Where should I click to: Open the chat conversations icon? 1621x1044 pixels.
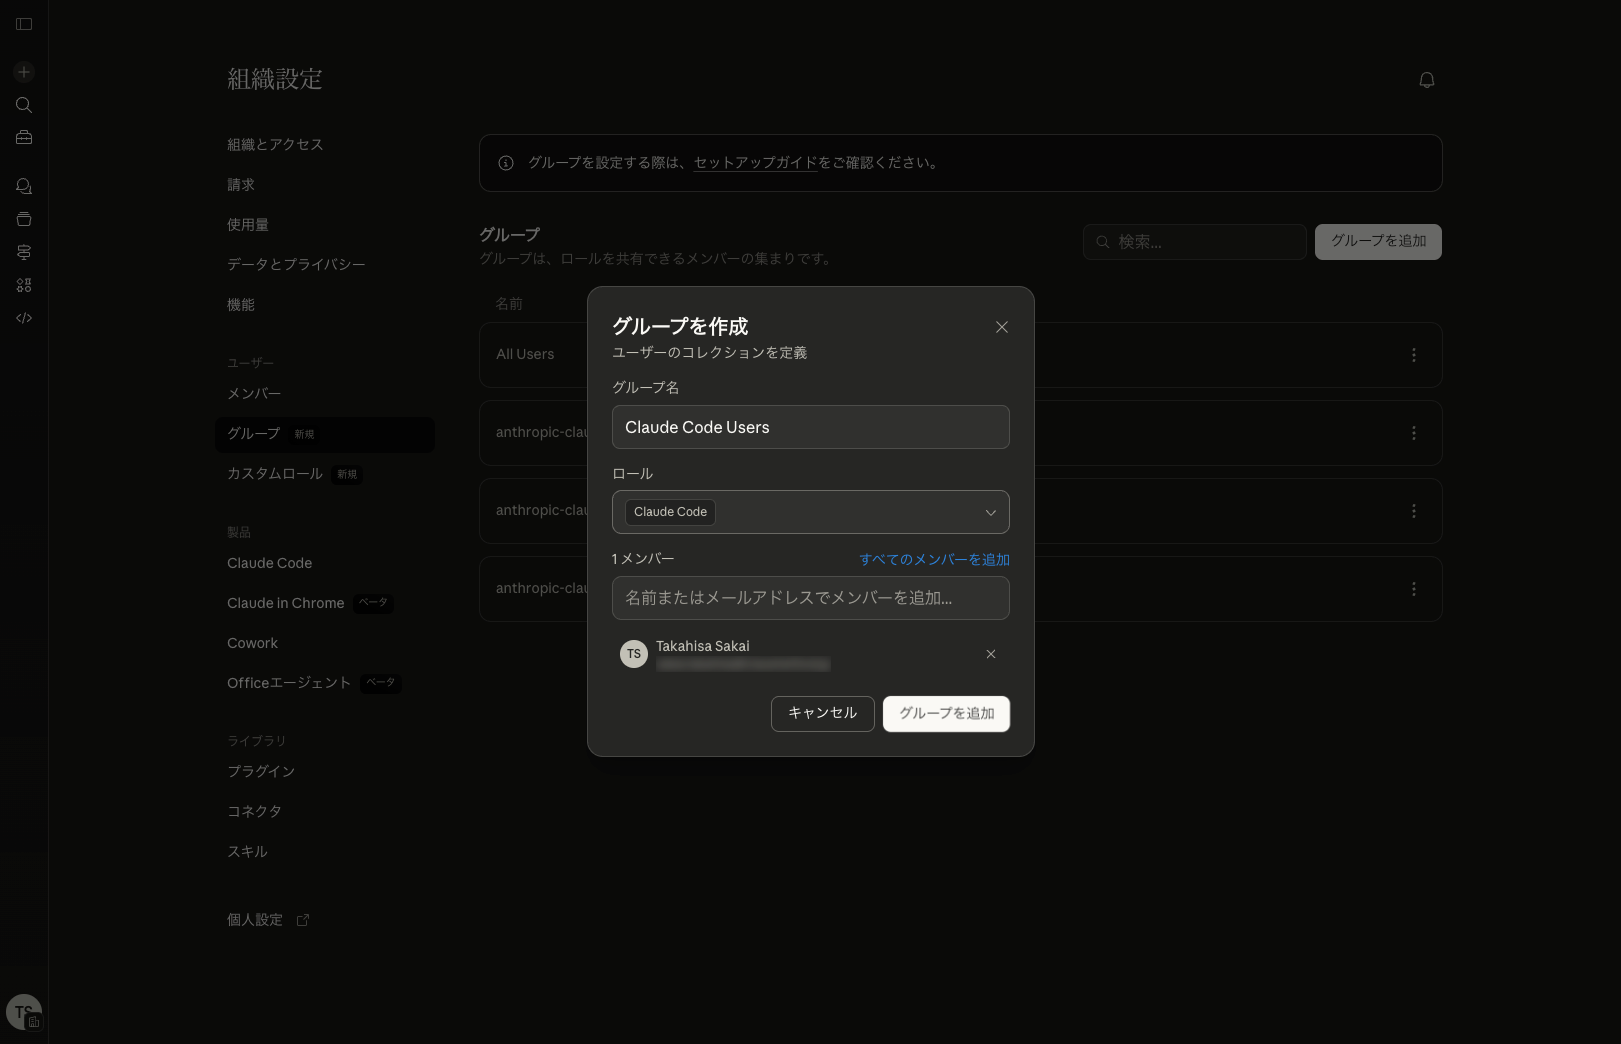coord(24,186)
